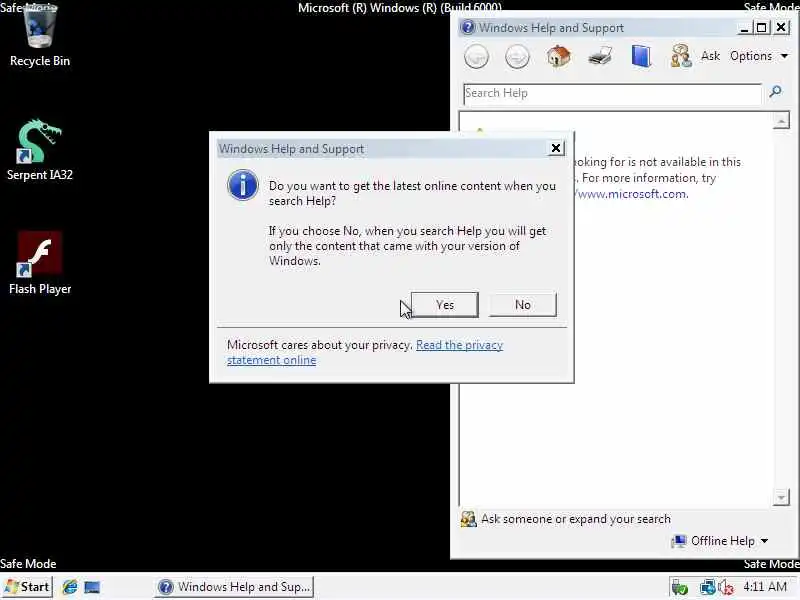Open the Start menu

coord(27,587)
